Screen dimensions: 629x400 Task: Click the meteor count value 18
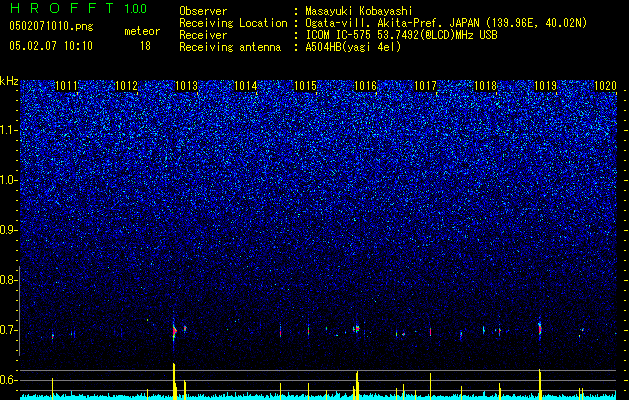click(x=145, y=46)
